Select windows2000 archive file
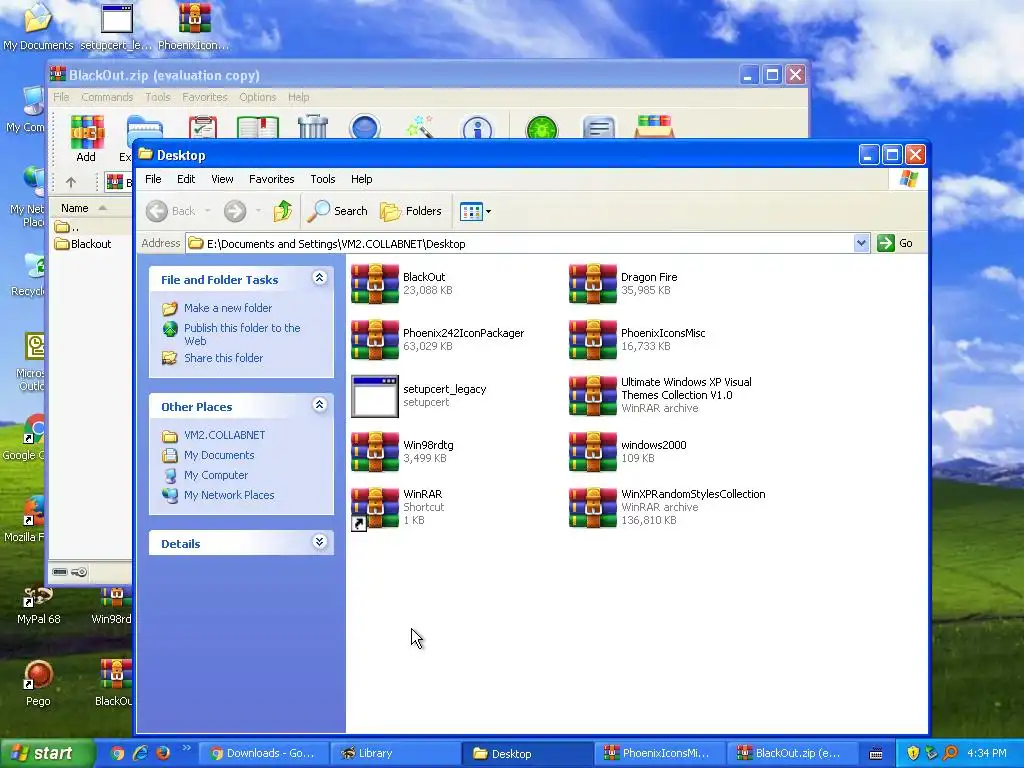Screen dimensions: 1024x768 (593, 452)
